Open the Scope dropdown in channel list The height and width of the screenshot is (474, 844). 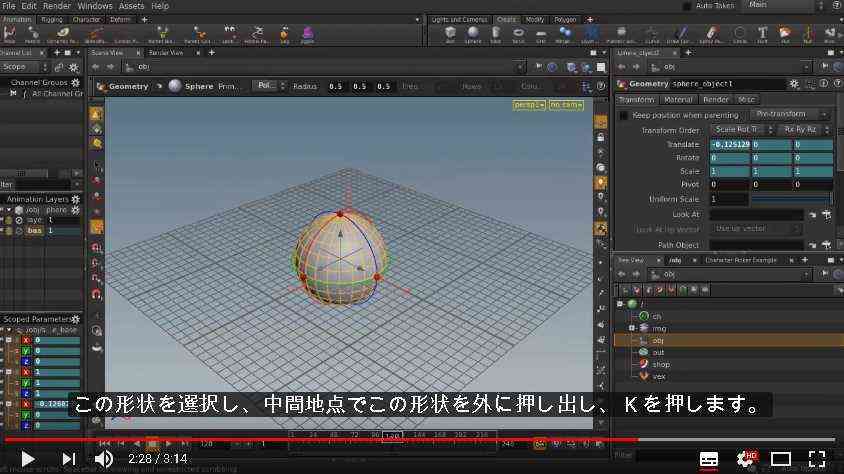click(x=24, y=67)
